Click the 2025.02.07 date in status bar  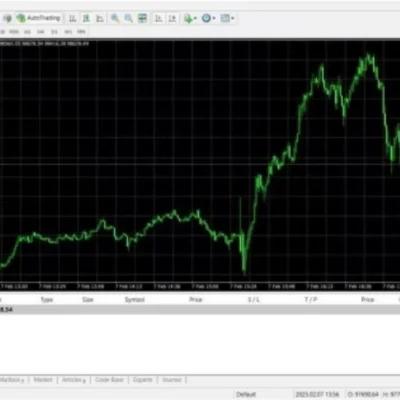click(x=317, y=394)
